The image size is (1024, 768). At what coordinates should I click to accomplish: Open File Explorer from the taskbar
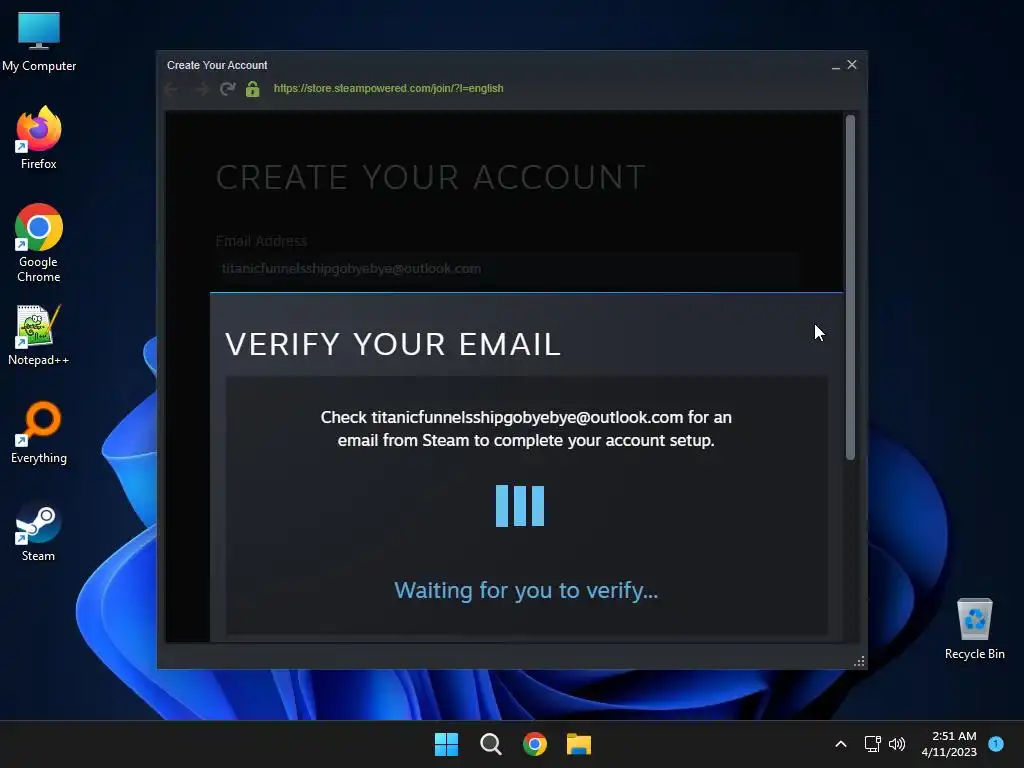tap(579, 744)
